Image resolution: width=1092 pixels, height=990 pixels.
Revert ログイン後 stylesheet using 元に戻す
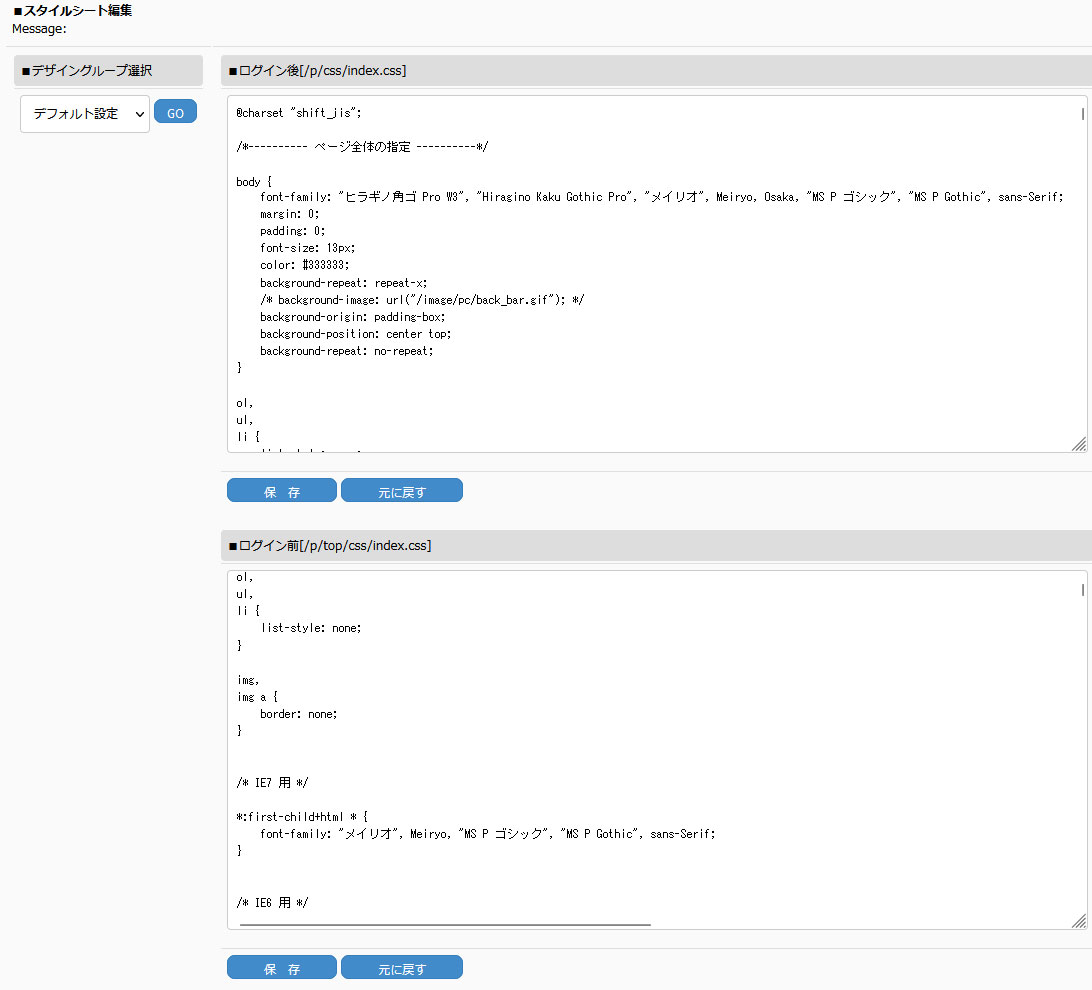pyautogui.click(x=402, y=491)
